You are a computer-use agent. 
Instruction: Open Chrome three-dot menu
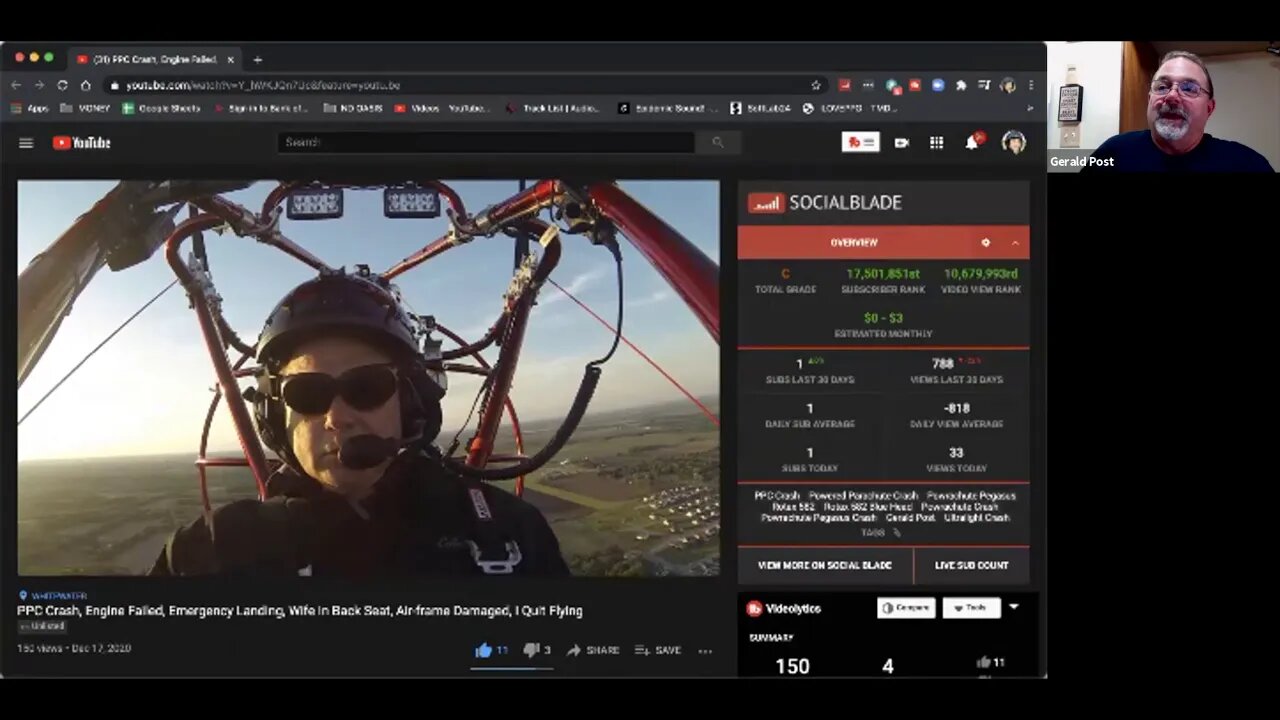1031,85
